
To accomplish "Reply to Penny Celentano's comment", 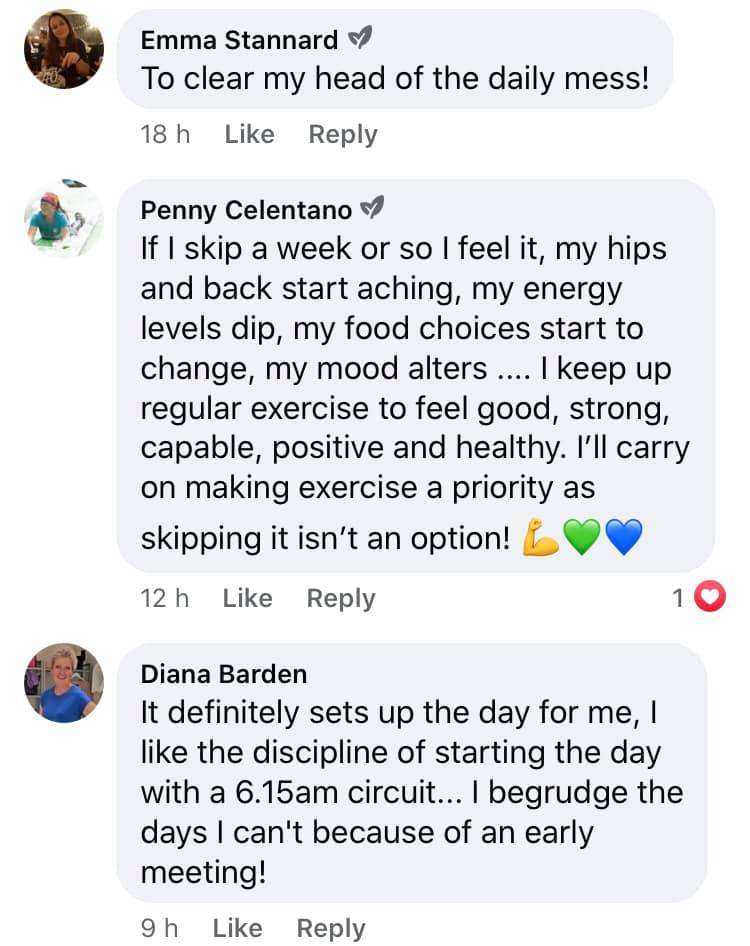I will click(x=340, y=598).
